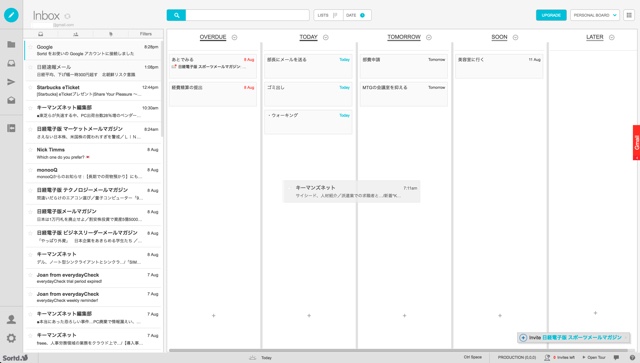This screenshot has width=640, height=363.
Task: Open the settings gear icon
Action: [x=11, y=338]
